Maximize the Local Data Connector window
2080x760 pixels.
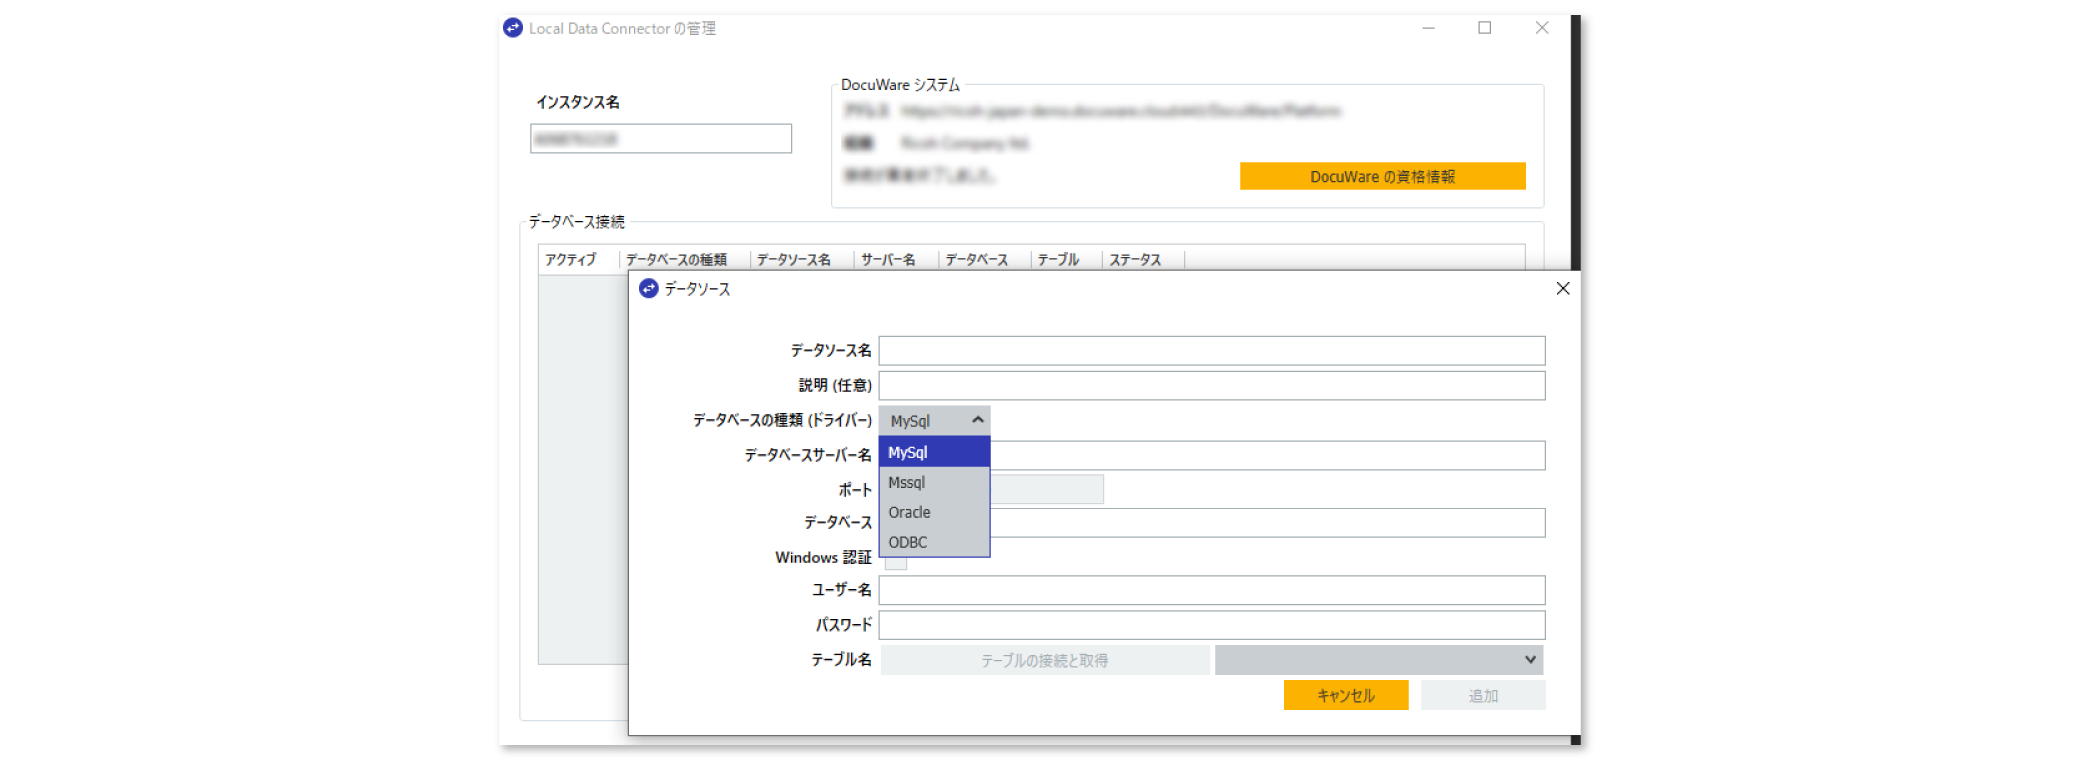coord(1485,28)
